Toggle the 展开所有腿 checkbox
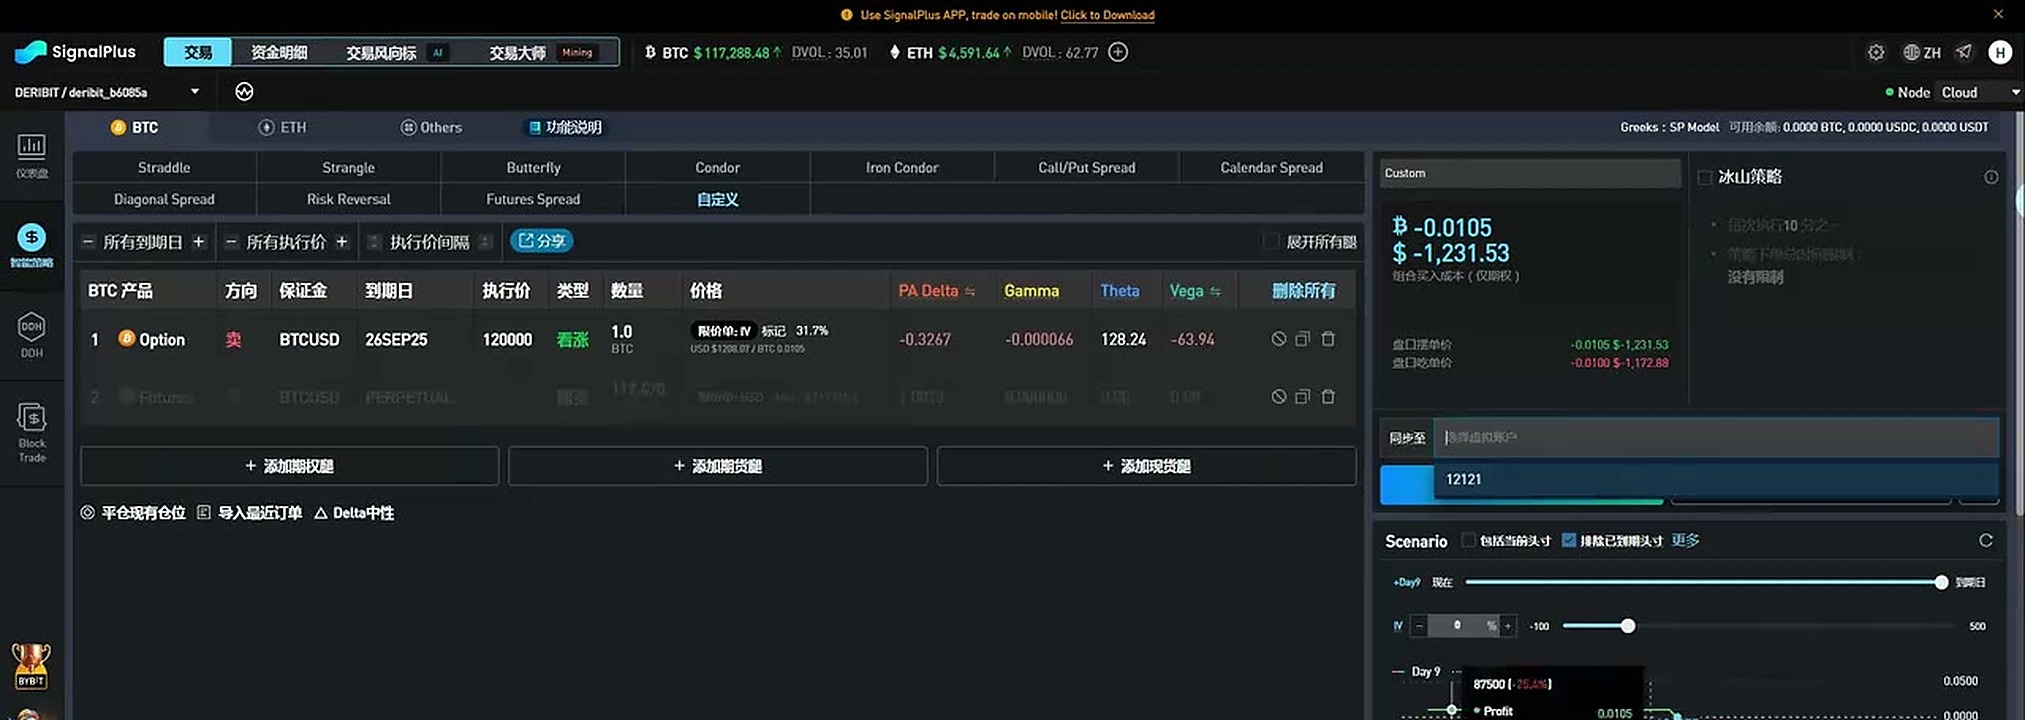 (1270, 241)
